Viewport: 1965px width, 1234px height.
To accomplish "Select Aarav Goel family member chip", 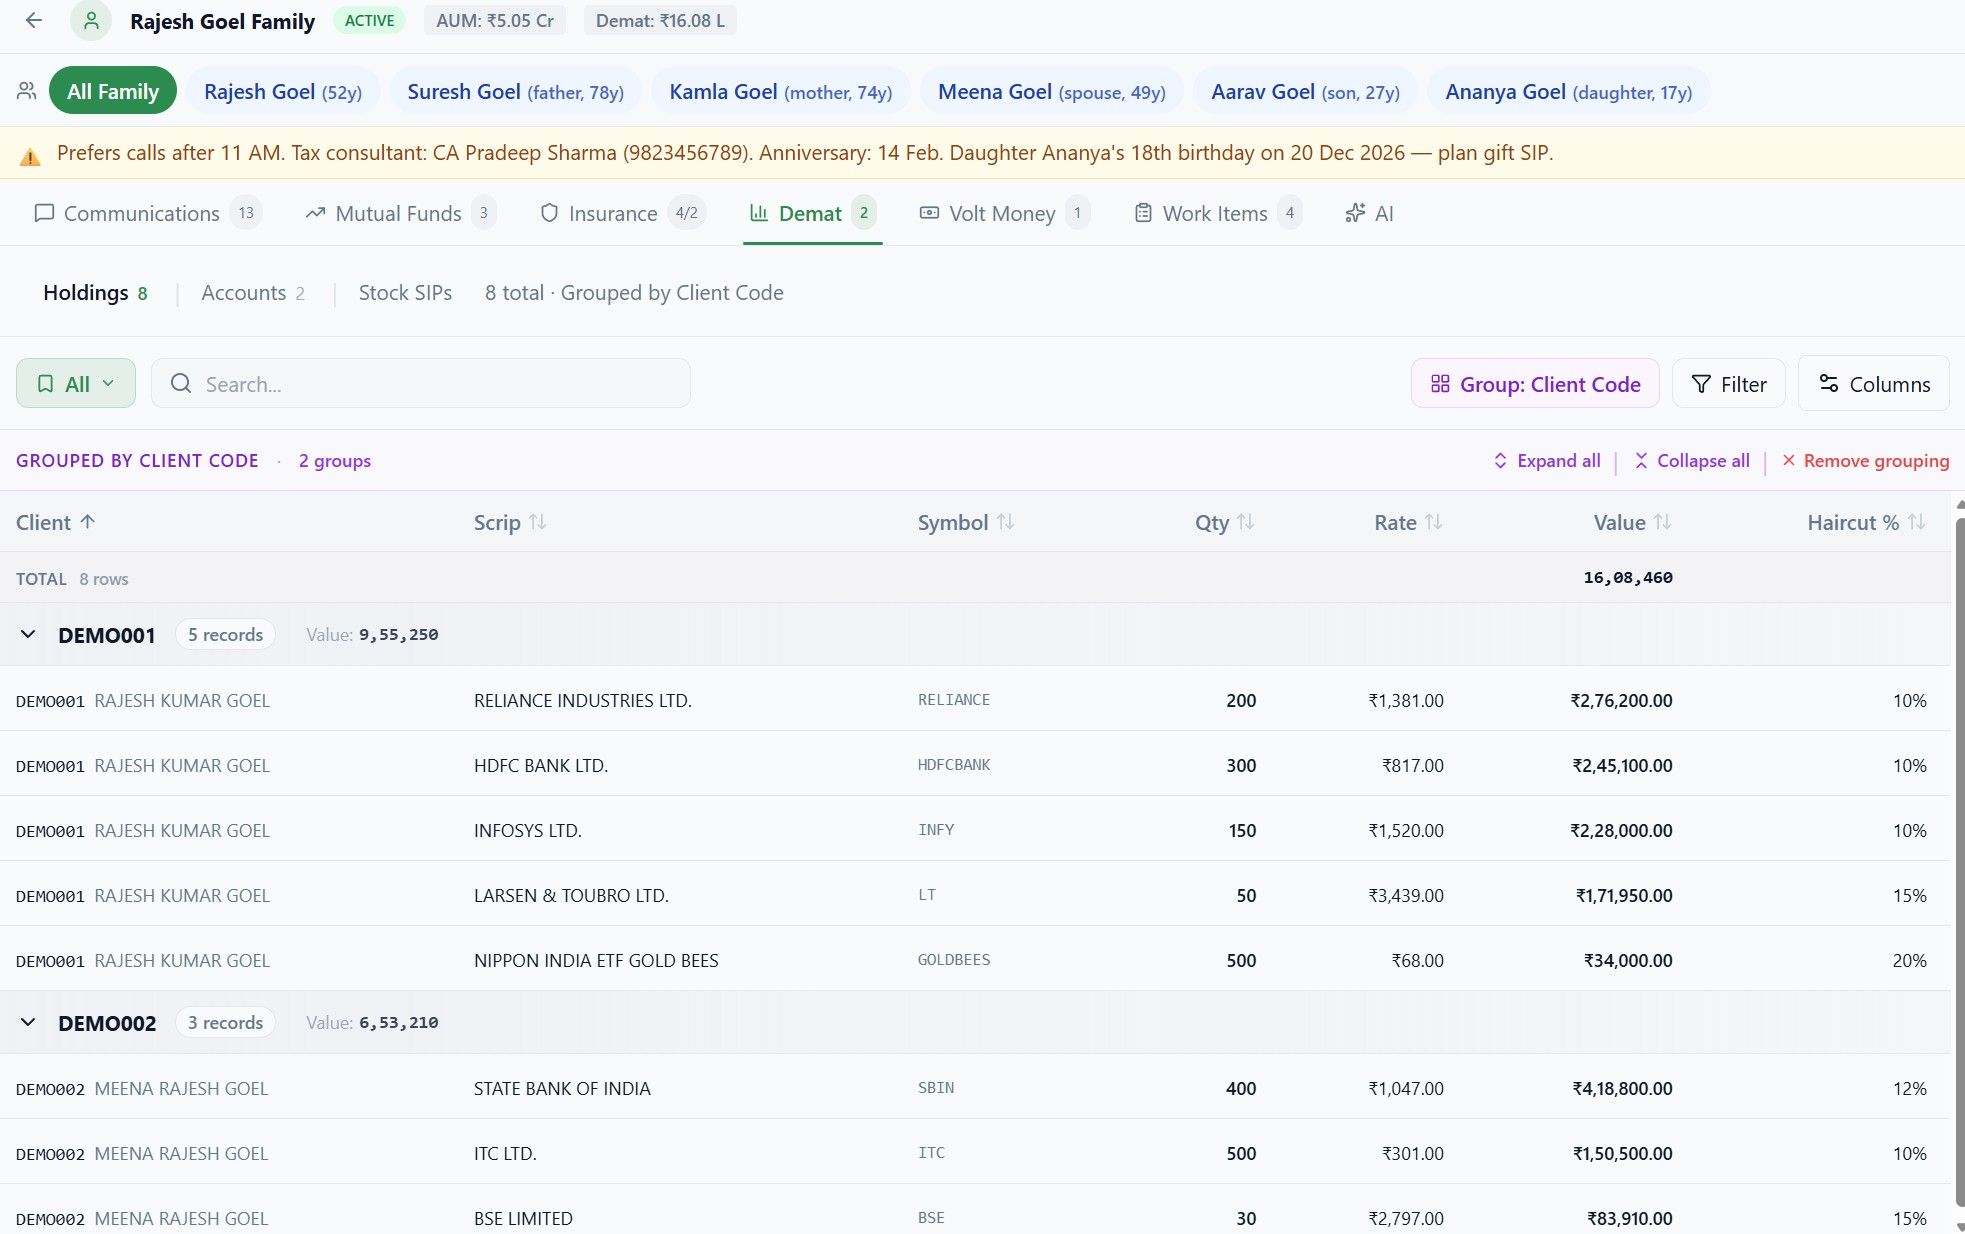I will point(1304,92).
